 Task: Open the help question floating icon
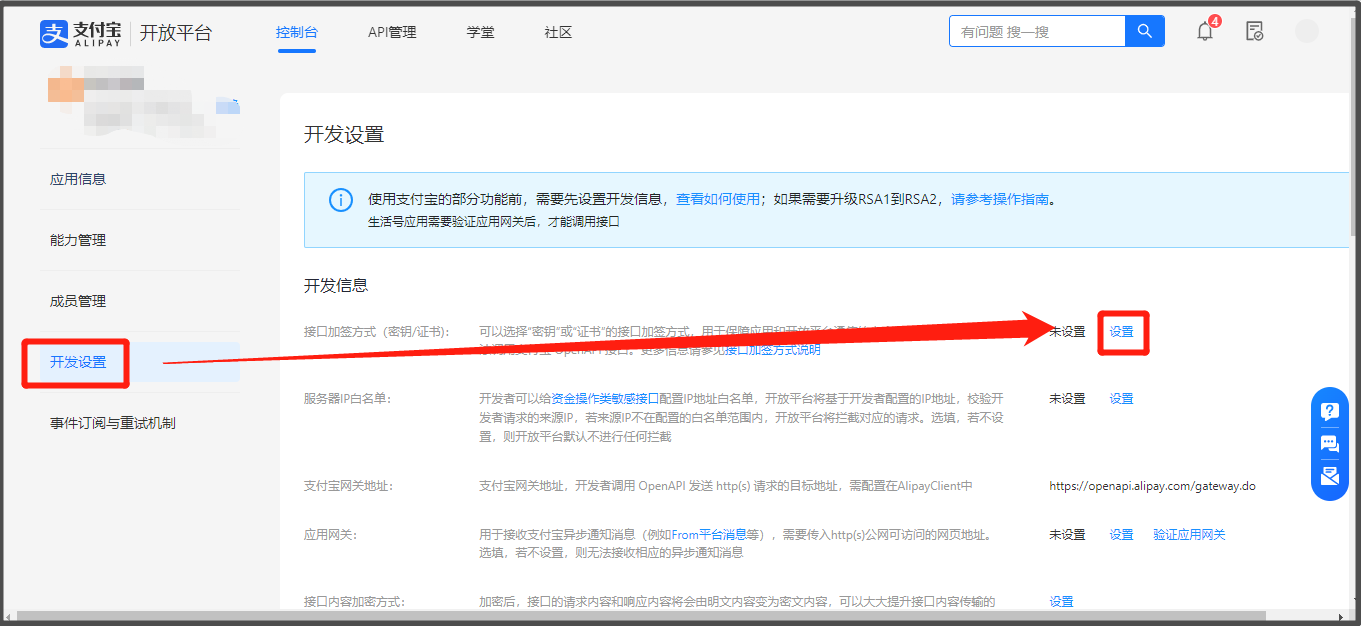[x=1330, y=411]
